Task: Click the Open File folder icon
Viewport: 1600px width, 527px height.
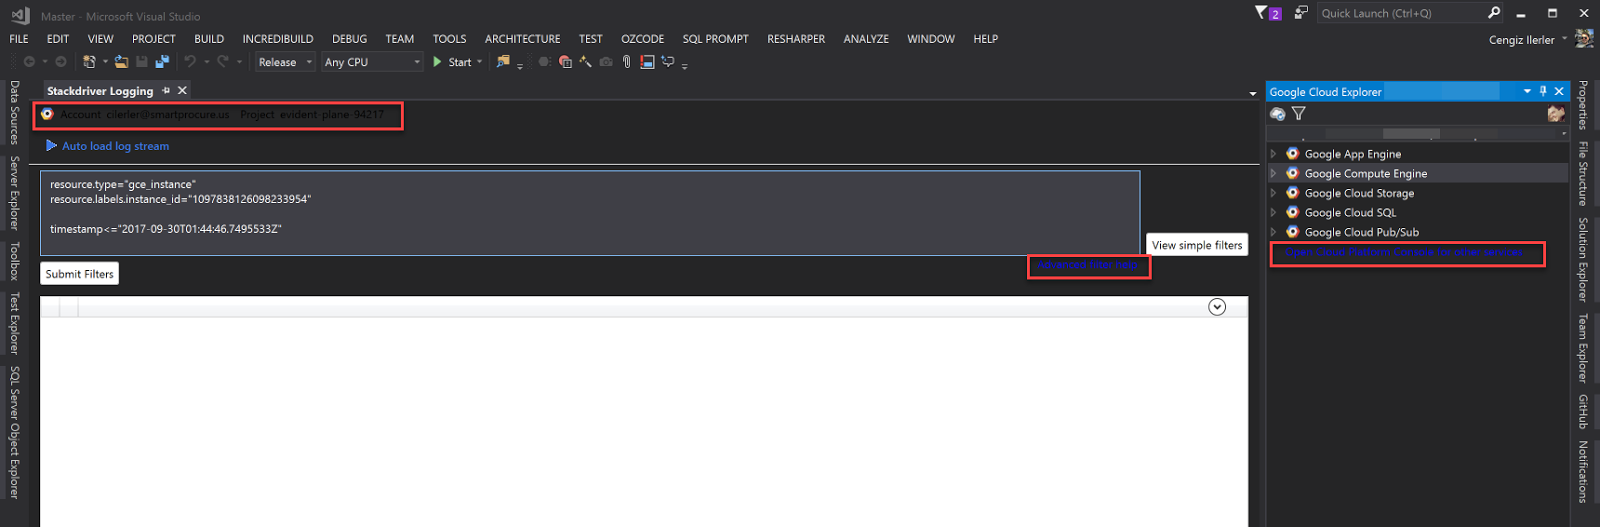Action: click(x=121, y=62)
